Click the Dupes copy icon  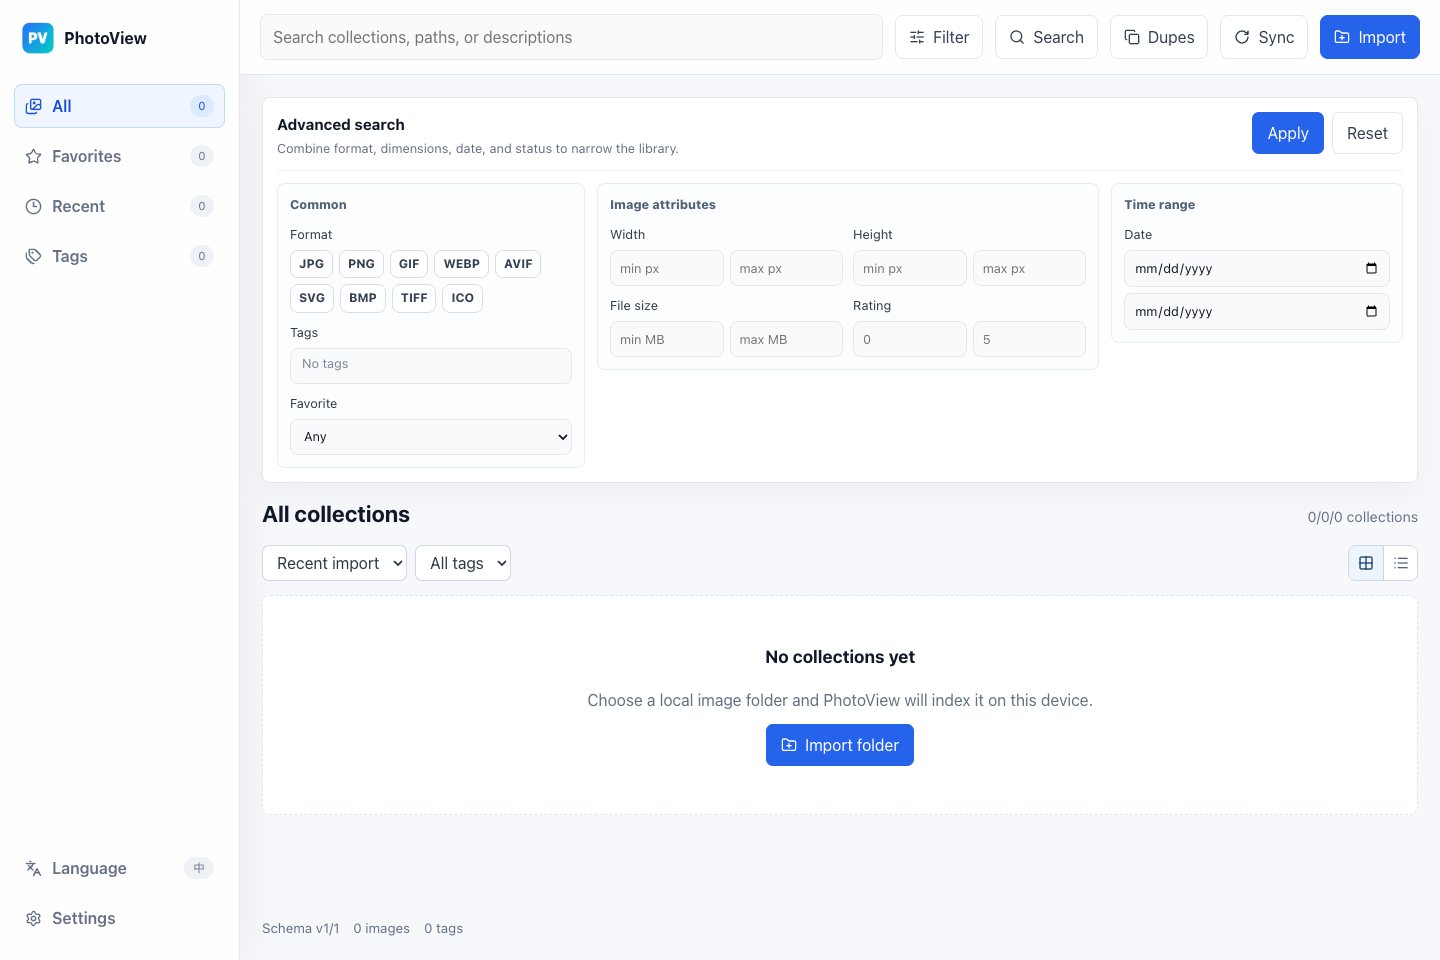point(1132,37)
